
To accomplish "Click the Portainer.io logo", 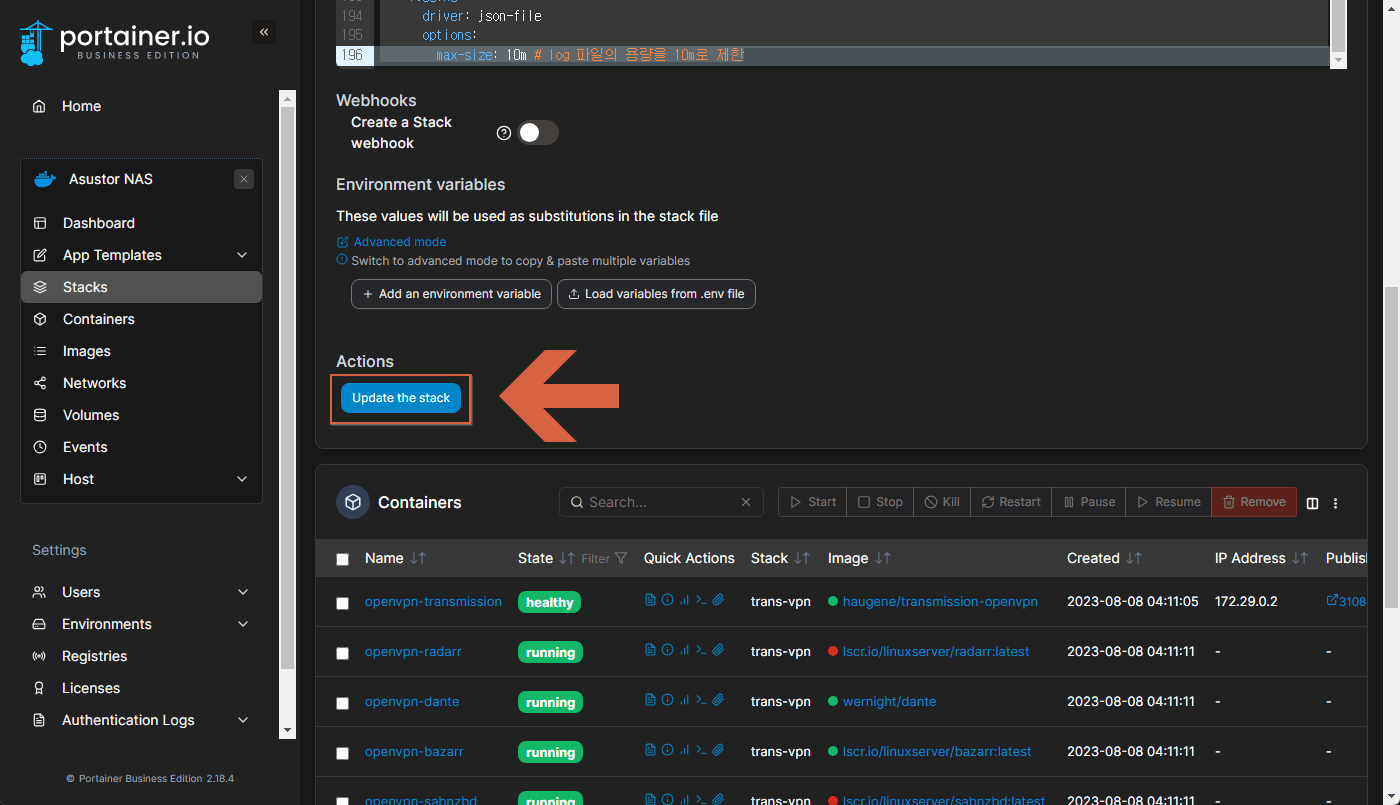I will pyautogui.click(x=115, y=42).
